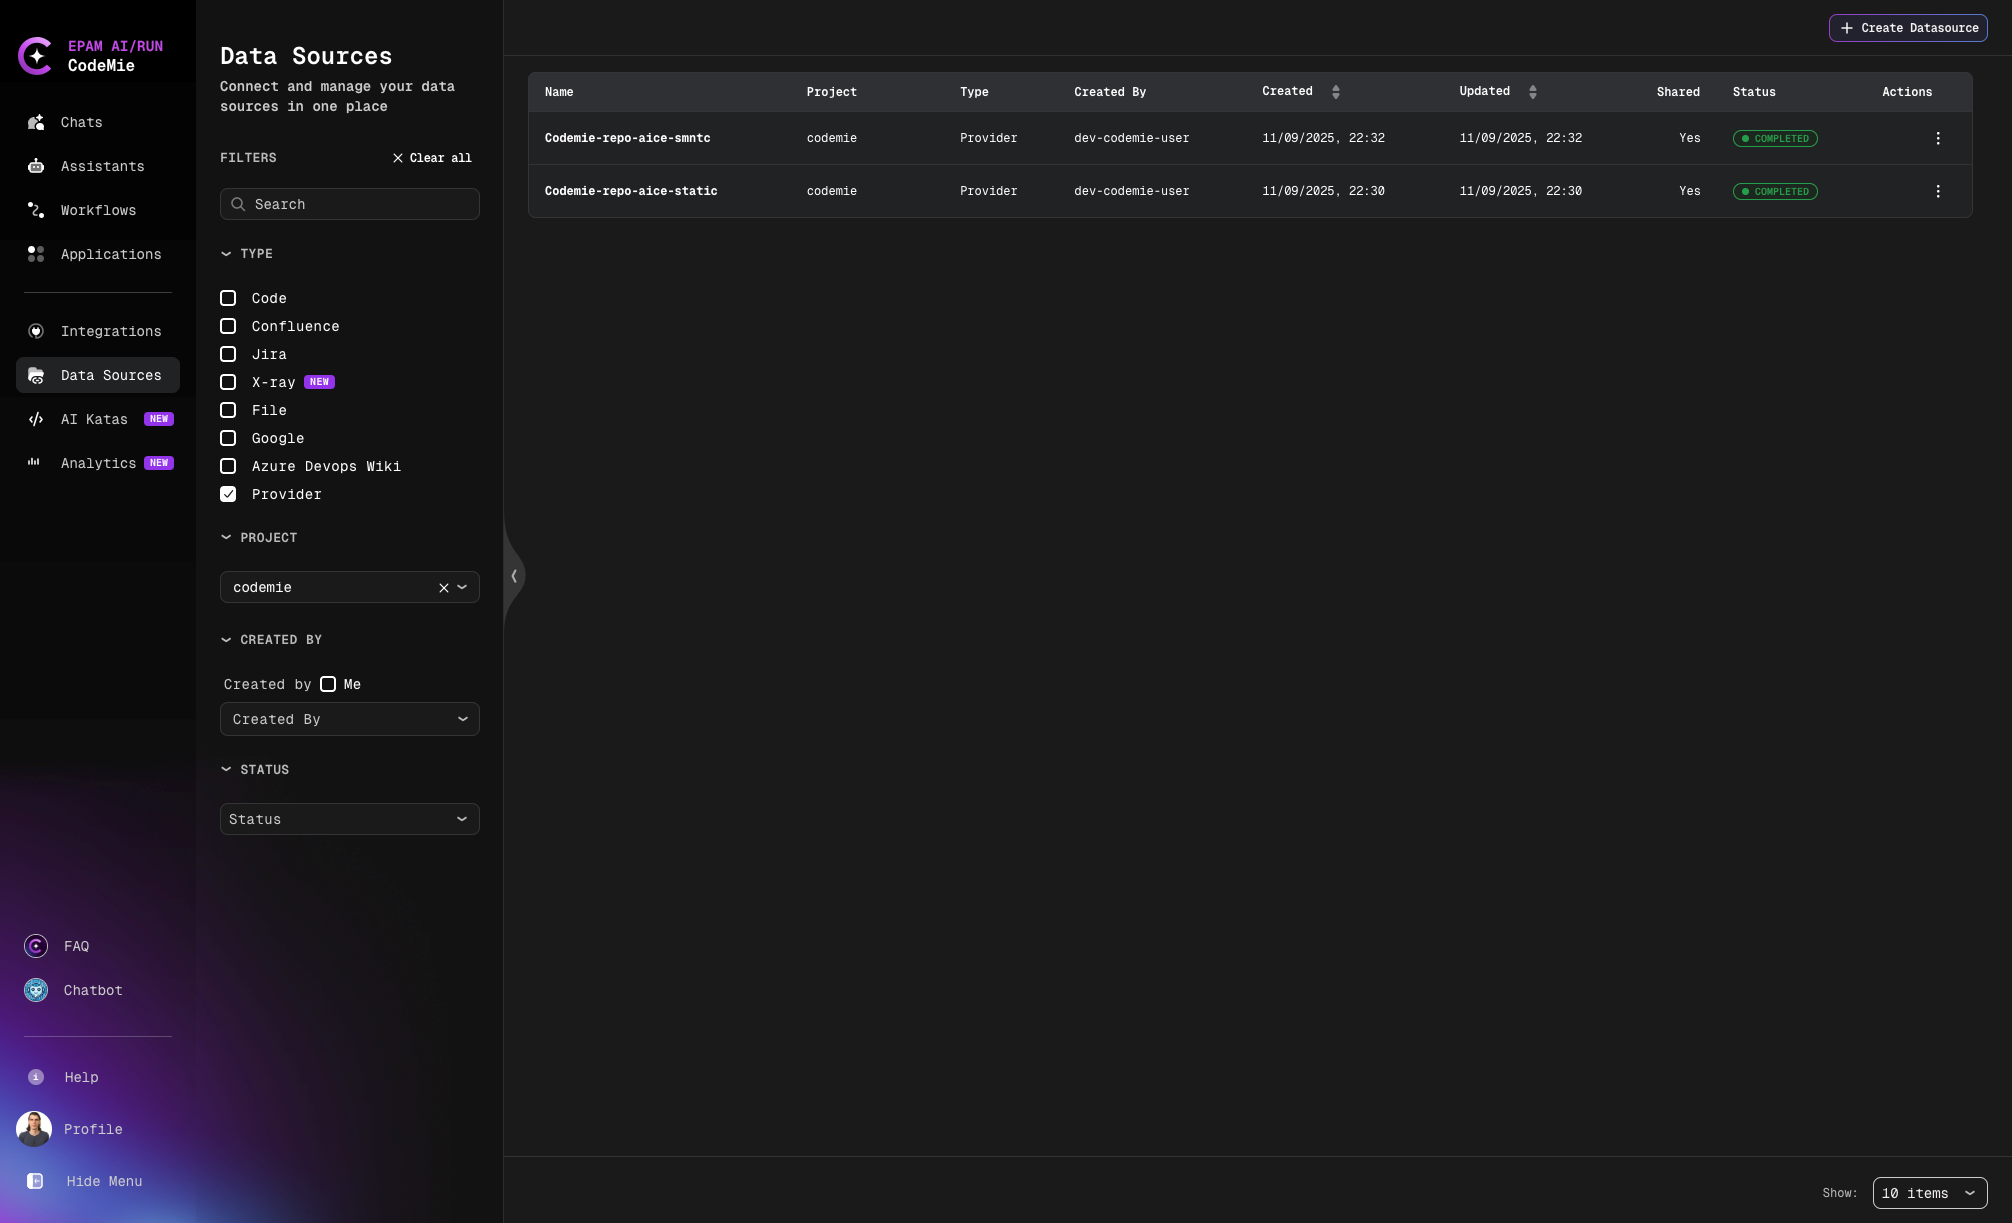The width and height of the screenshot is (2012, 1223).
Task: Enable the Confluence type filter
Action: click(x=228, y=326)
